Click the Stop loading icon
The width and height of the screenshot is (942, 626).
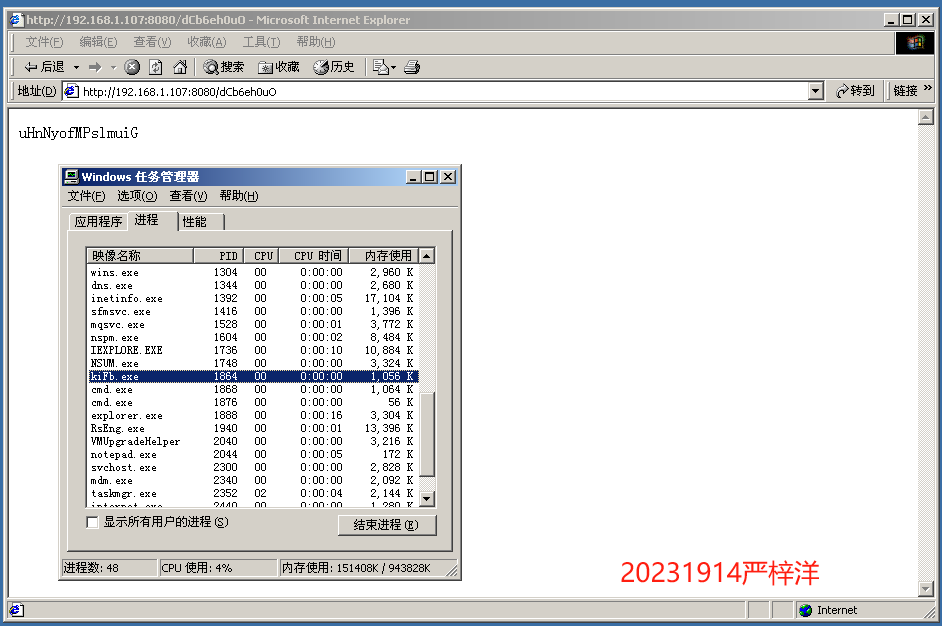(x=132, y=67)
